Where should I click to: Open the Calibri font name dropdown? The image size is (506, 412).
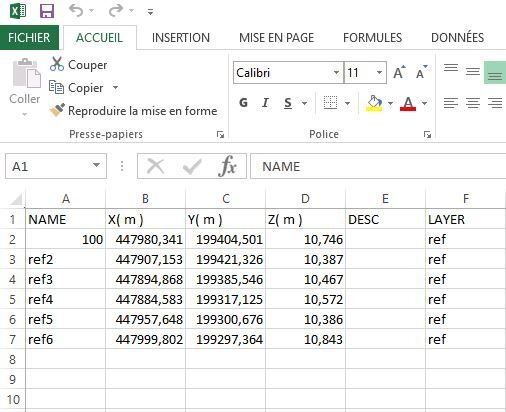point(336,72)
